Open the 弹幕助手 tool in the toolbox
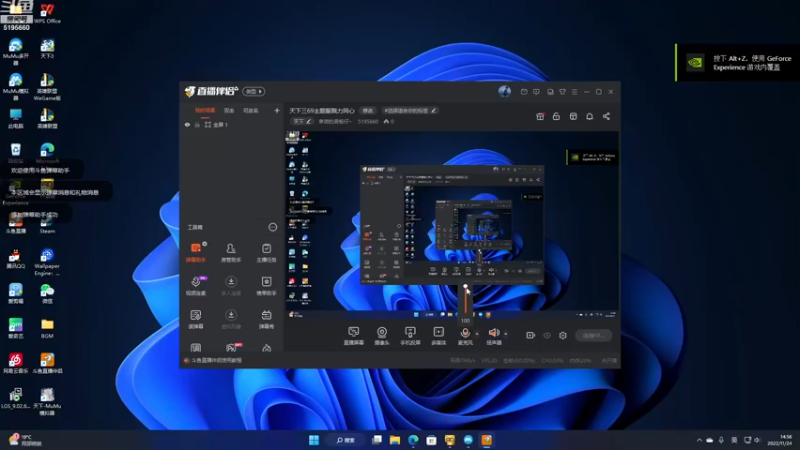This screenshot has width=800, height=450. 196,252
